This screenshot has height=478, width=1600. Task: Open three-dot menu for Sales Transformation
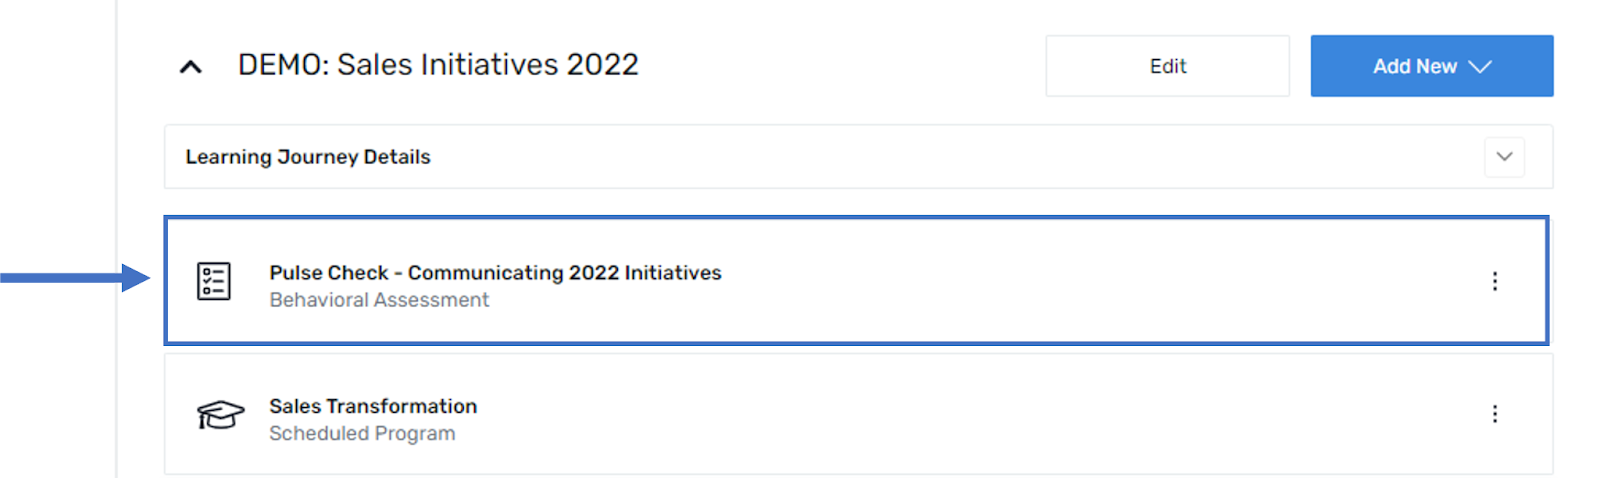(x=1494, y=414)
